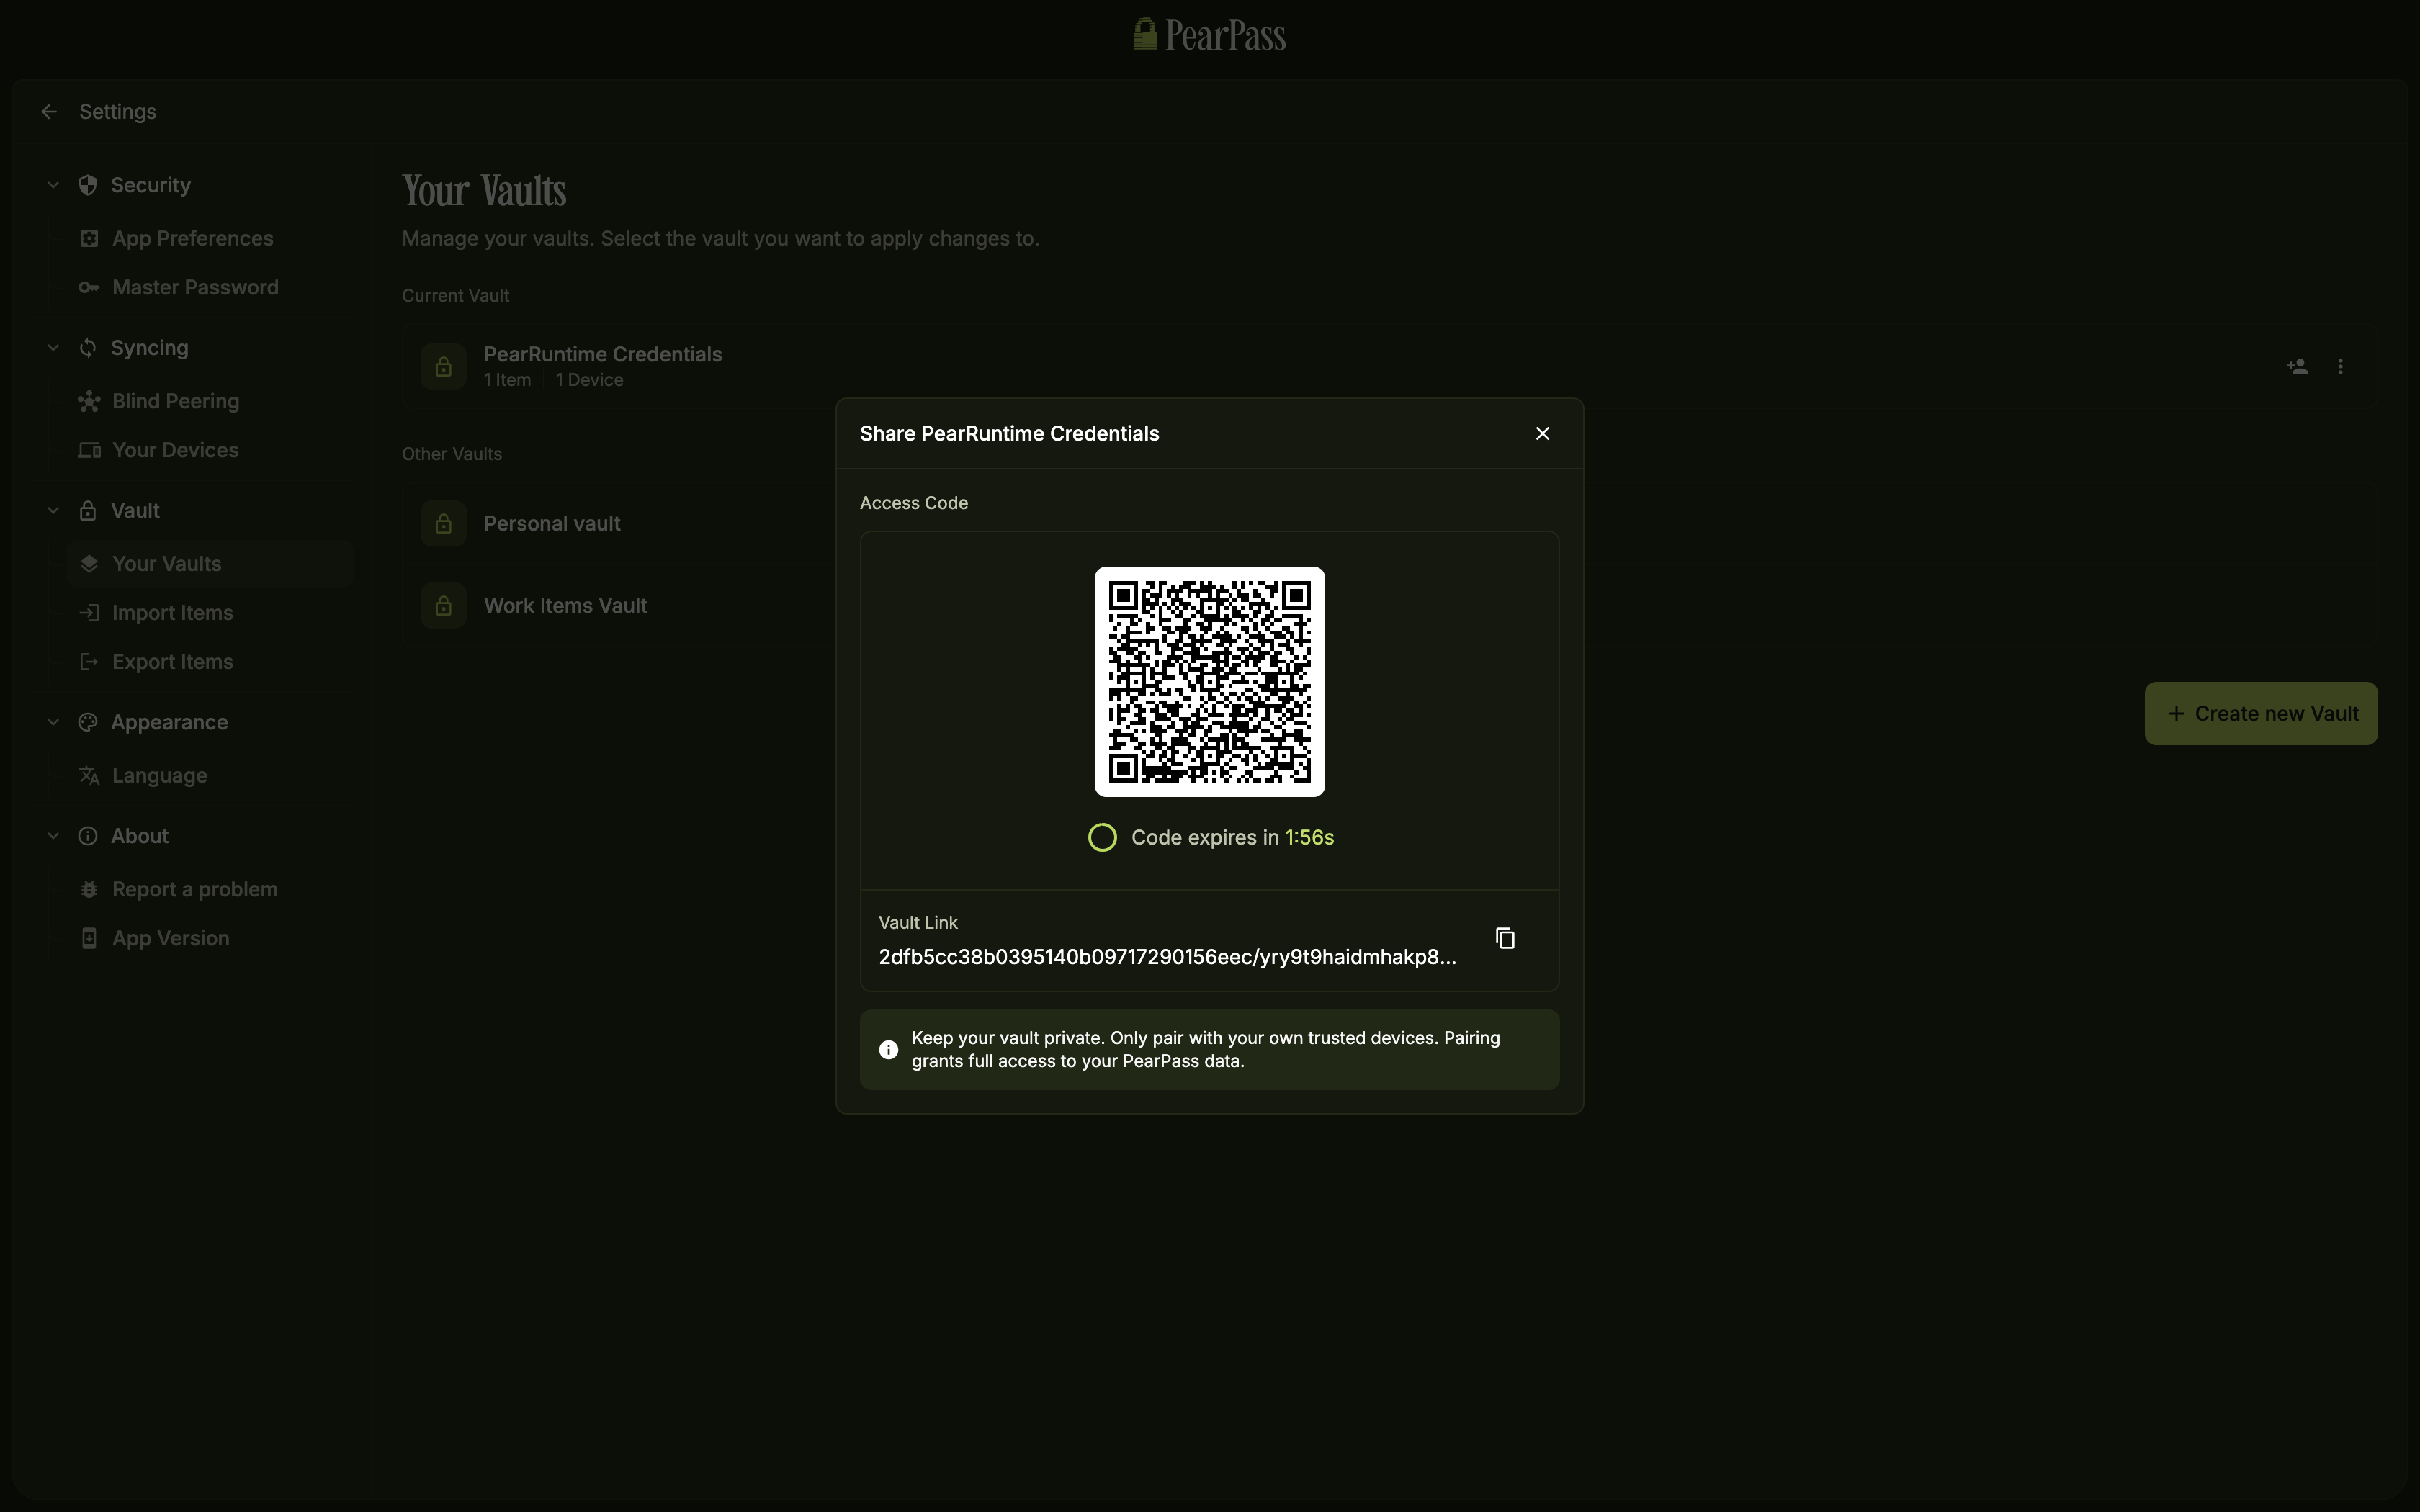Open Master Password settings
The width and height of the screenshot is (2420, 1512).
pyautogui.click(x=210, y=288)
